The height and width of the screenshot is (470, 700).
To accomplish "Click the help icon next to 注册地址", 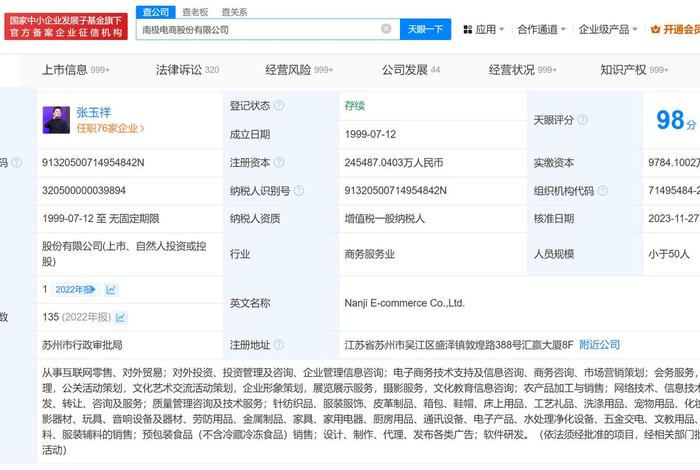I will pyautogui.click(x=279, y=345).
